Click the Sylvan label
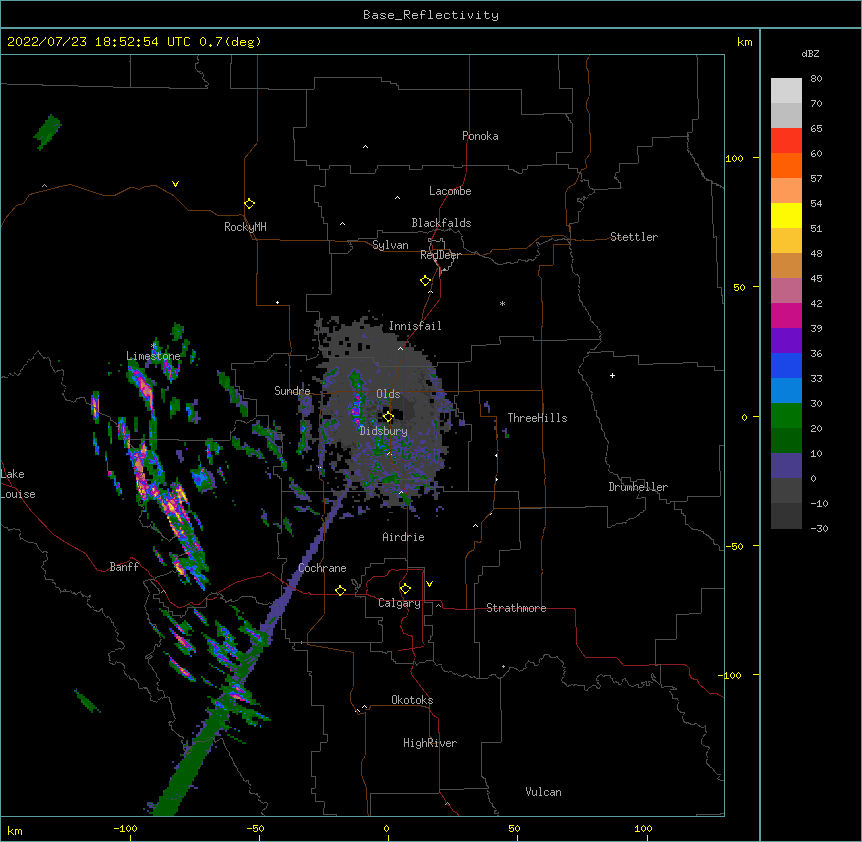 point(390,245)
